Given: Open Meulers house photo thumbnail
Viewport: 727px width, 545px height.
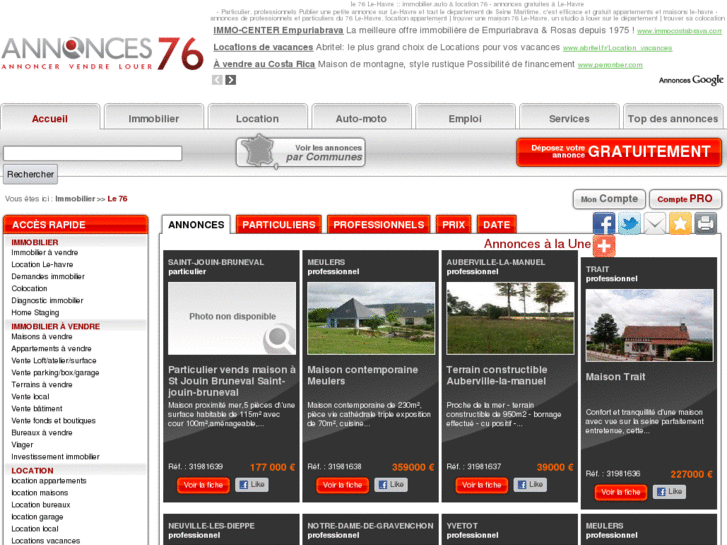Looking at the screenshot, I should 371,319.
